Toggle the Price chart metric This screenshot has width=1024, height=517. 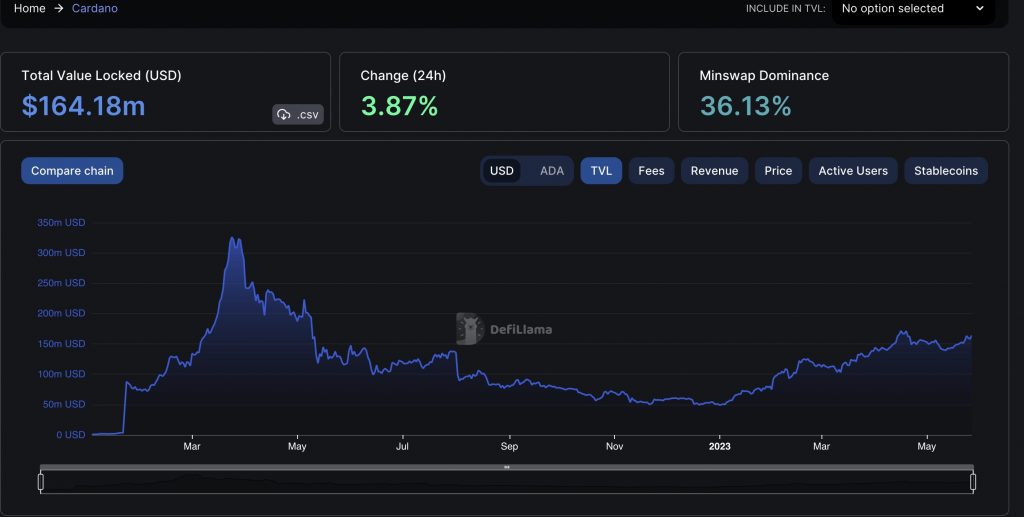pyautogui.click(x=778, y=170)
